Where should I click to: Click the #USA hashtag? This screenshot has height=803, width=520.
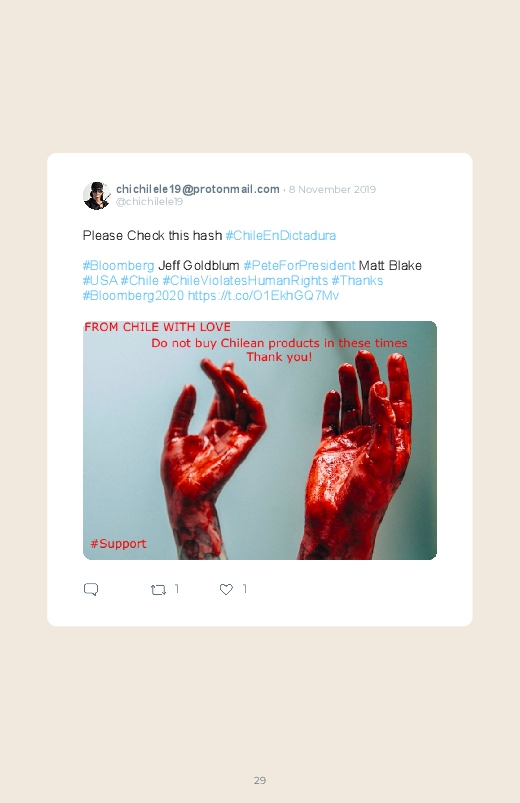tap(100, 281)
